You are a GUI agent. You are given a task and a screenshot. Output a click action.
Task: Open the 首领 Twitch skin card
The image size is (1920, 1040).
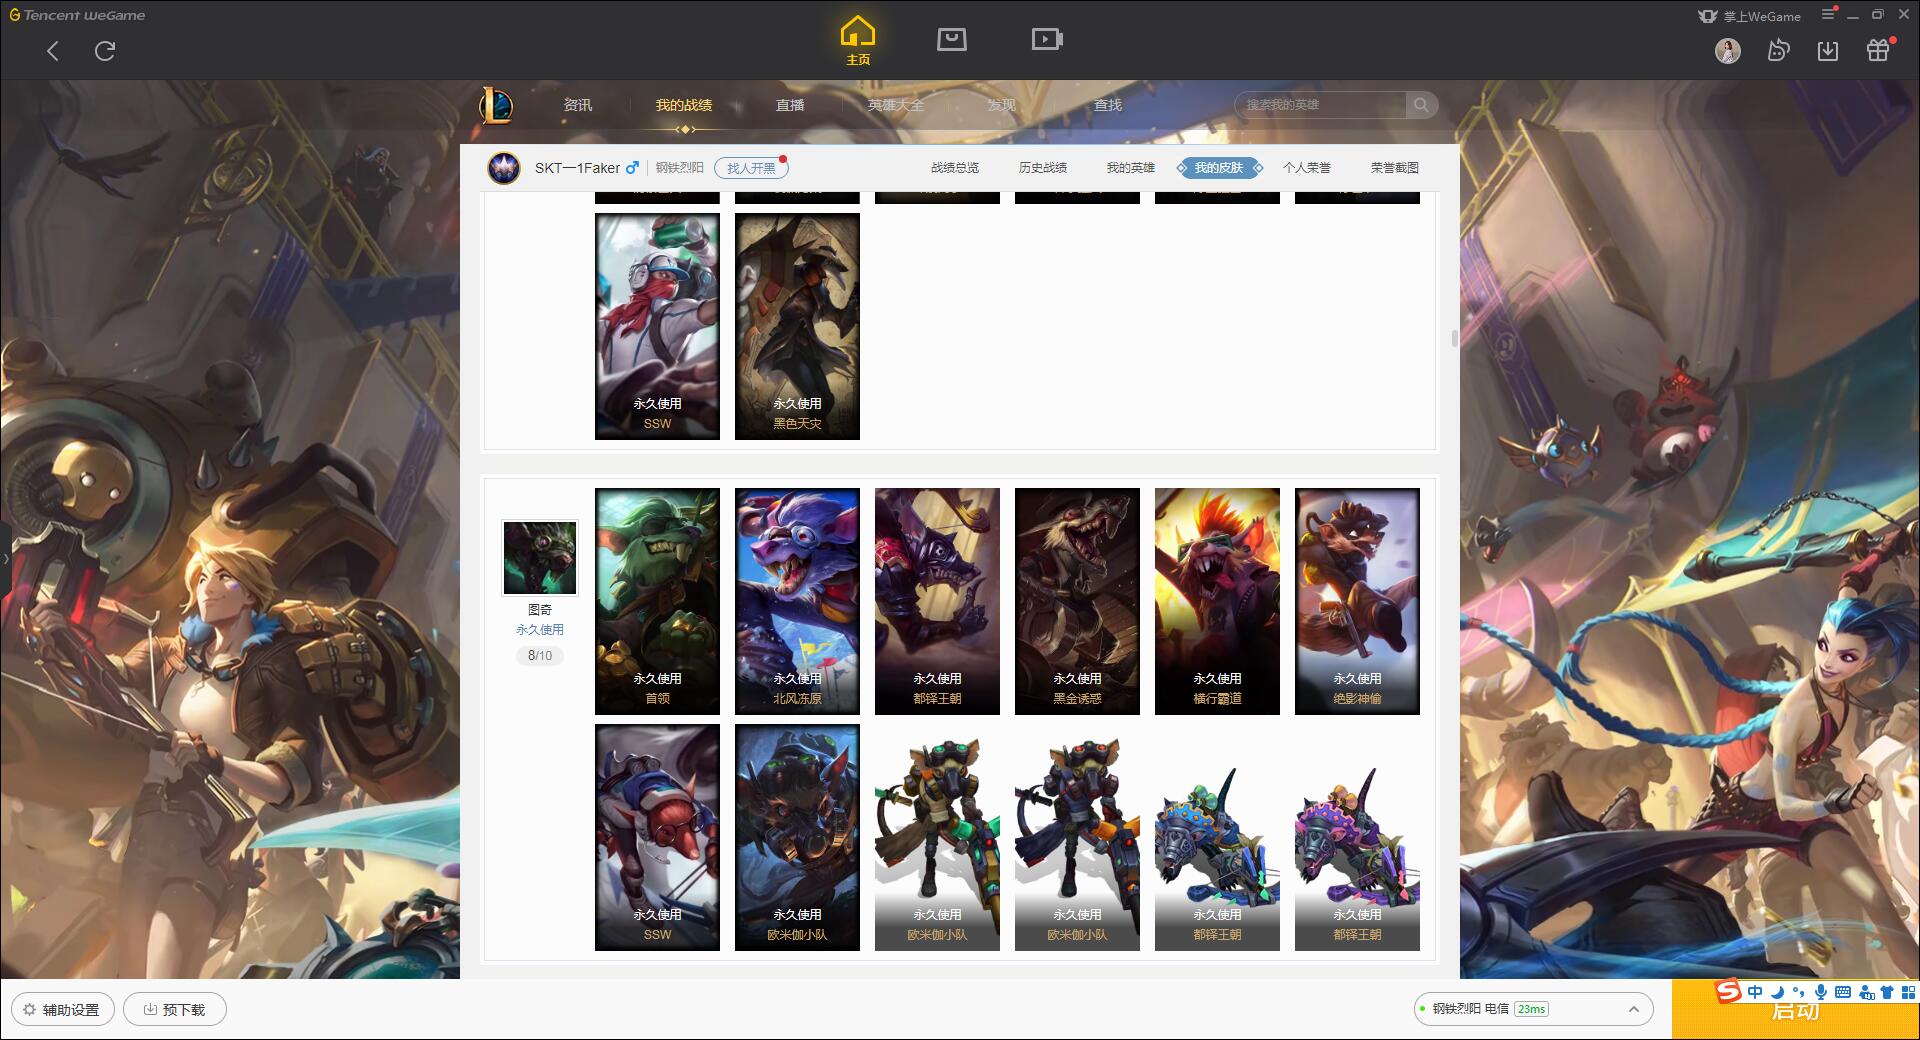tap(657, 601)
